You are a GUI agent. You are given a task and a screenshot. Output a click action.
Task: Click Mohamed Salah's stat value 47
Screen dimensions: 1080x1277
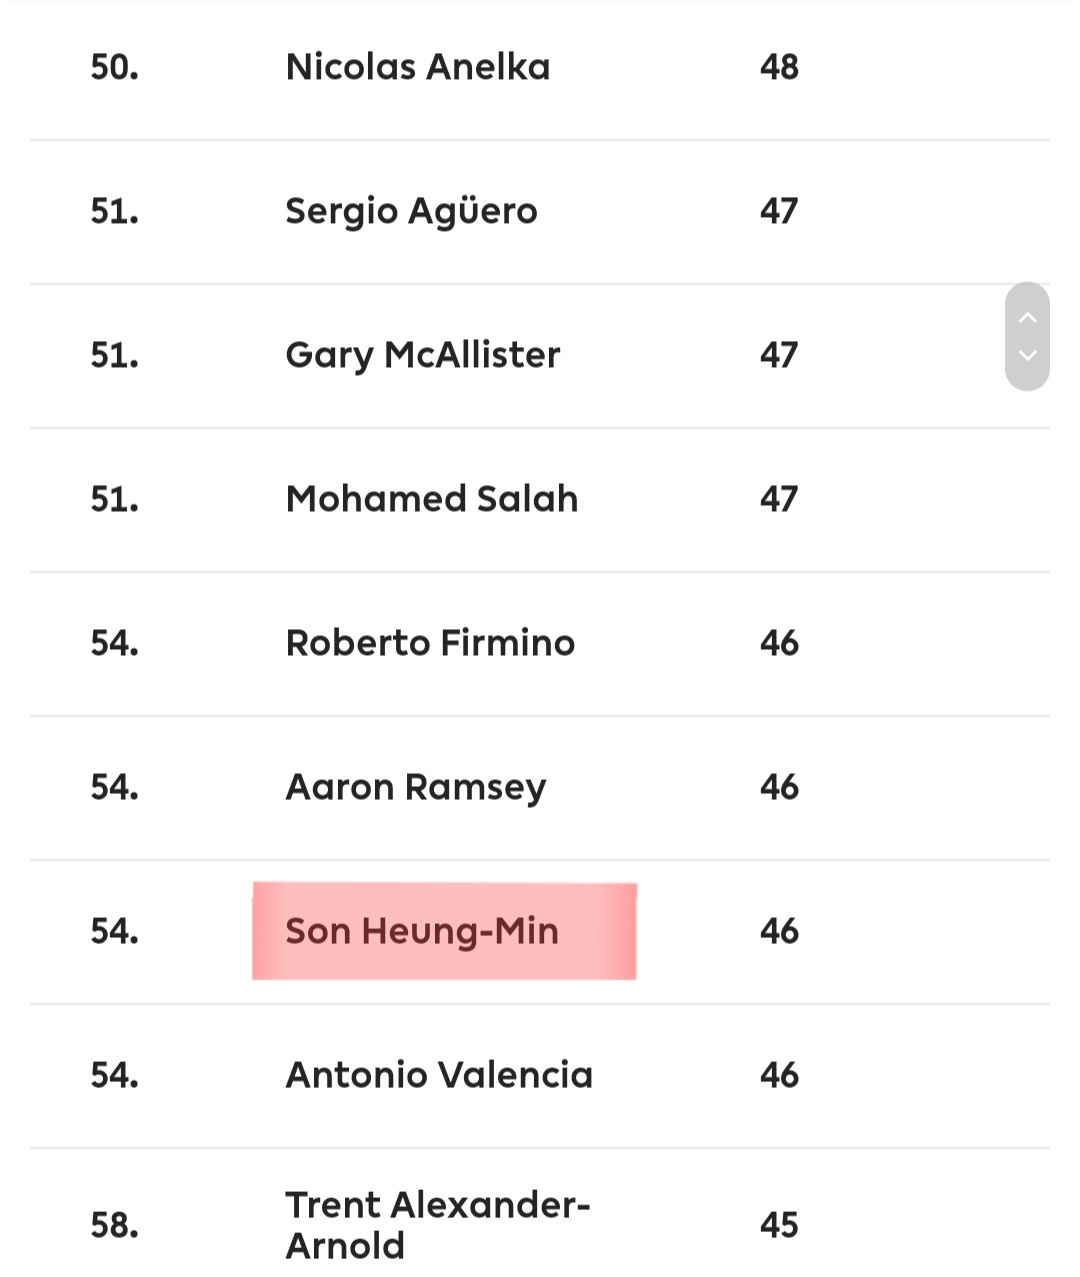tap(779, 499)
